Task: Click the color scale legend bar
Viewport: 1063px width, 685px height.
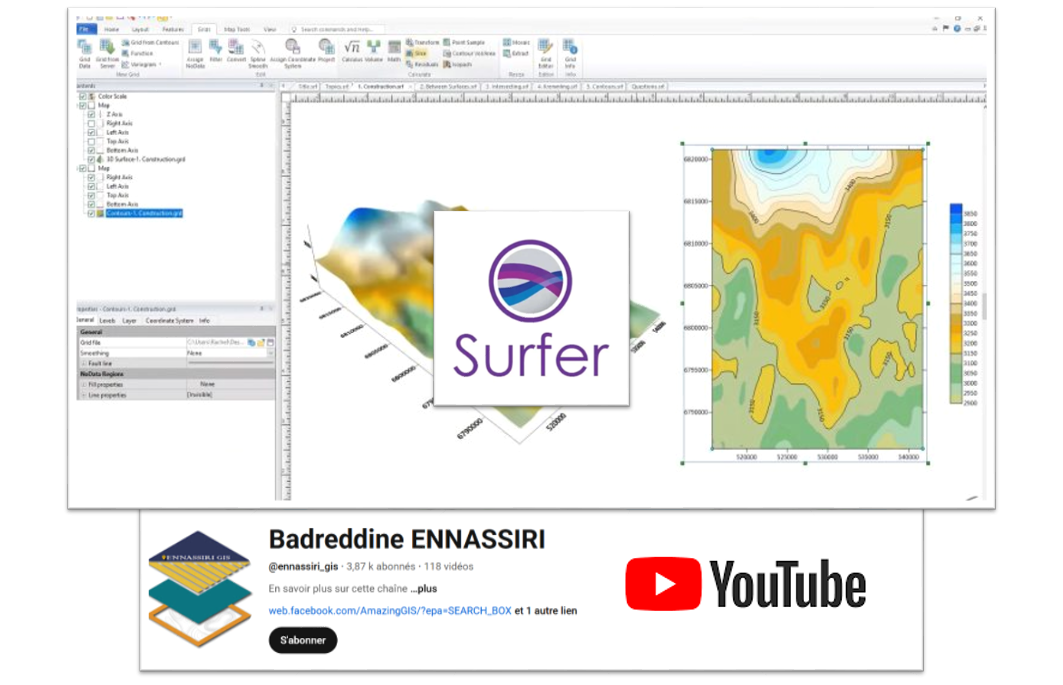Action: 956,304
